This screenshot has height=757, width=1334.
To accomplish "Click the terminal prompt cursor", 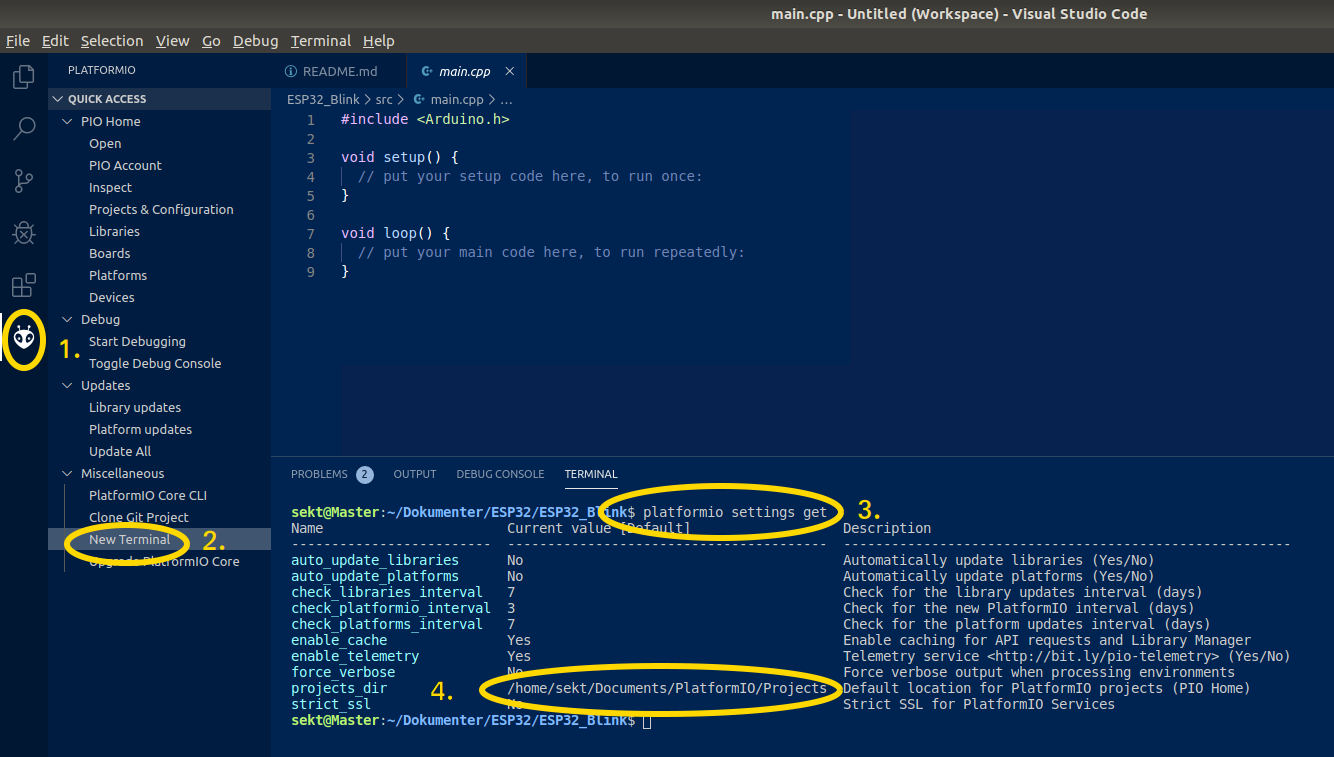I will pos(647,720).
